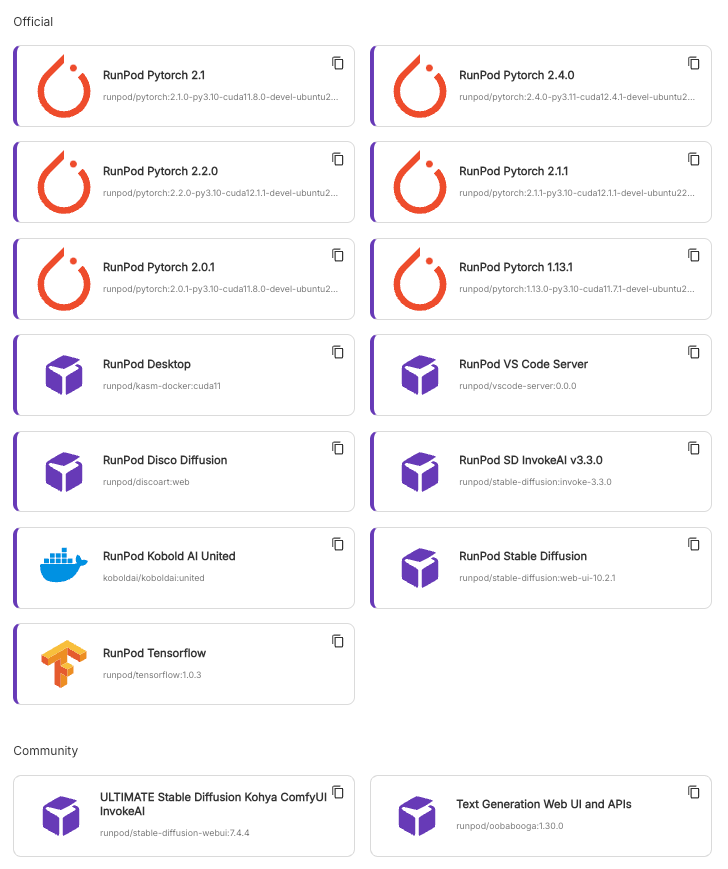
Task: Click the Text Generation Web UI and APIs title
Action: pyautogui.click(x=543, y=804)
